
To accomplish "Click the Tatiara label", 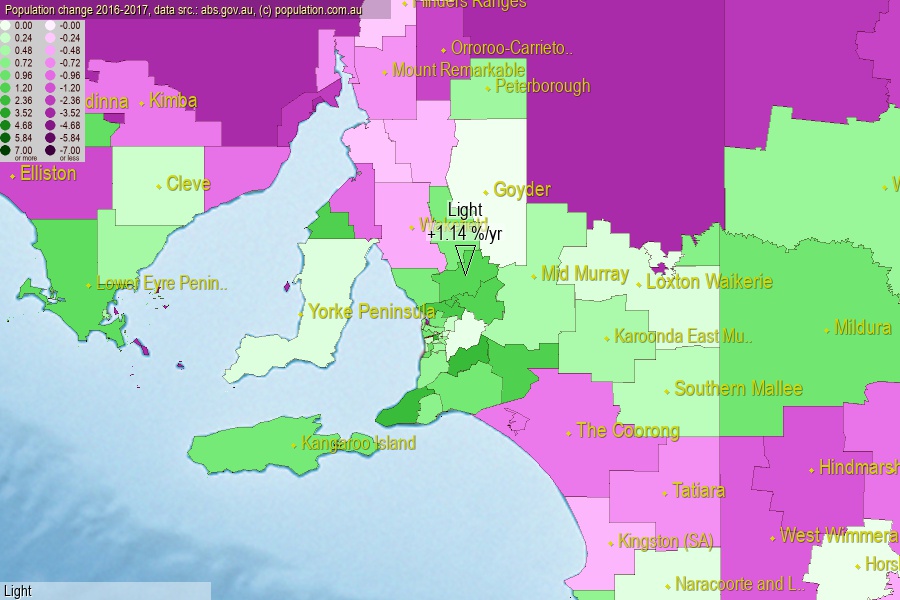I will (x=699, y=490).
